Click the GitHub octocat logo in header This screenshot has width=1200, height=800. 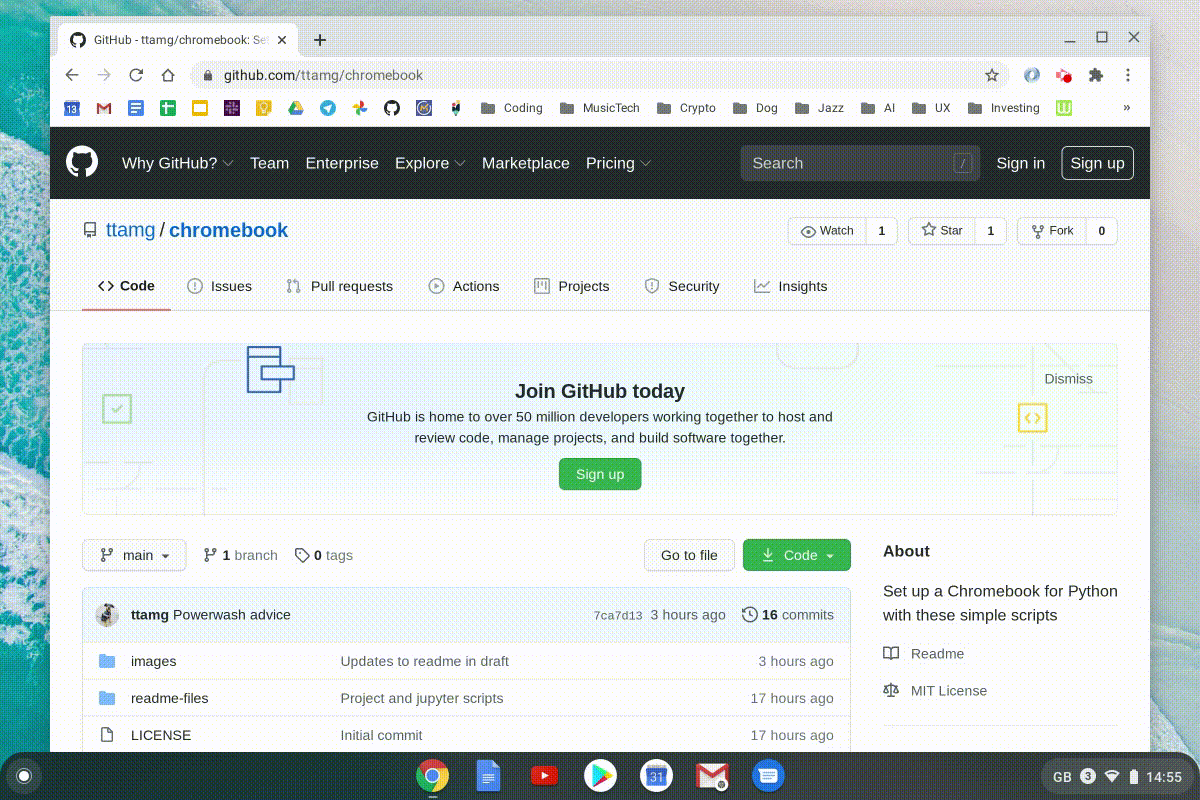pyautogui.click(x=82, y=162)
